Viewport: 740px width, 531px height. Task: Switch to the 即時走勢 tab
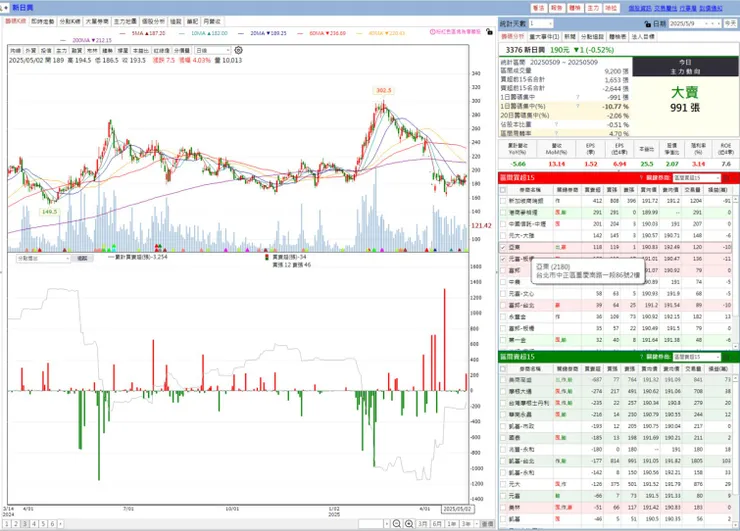point(43,22)
